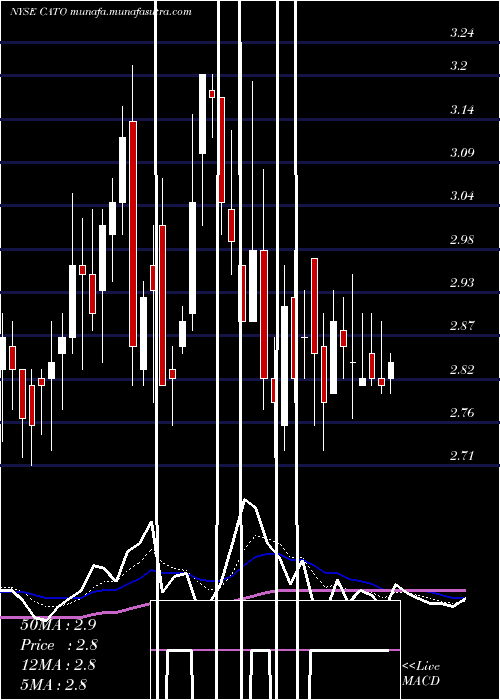This screenshot has height=700, width=500.
Task: Click the 3.14 price axis label
Action: (x=462, y=110)
